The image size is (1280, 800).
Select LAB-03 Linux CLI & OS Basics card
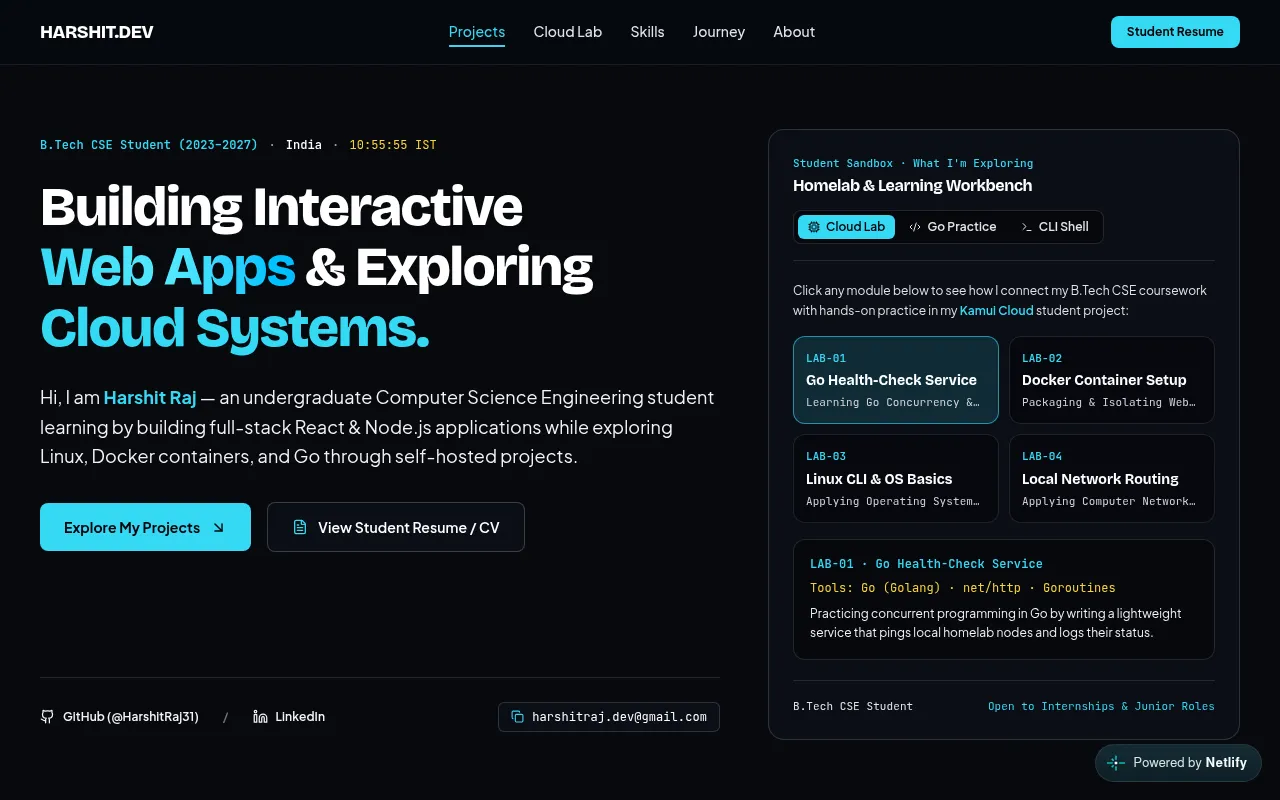tap(896, 479)
